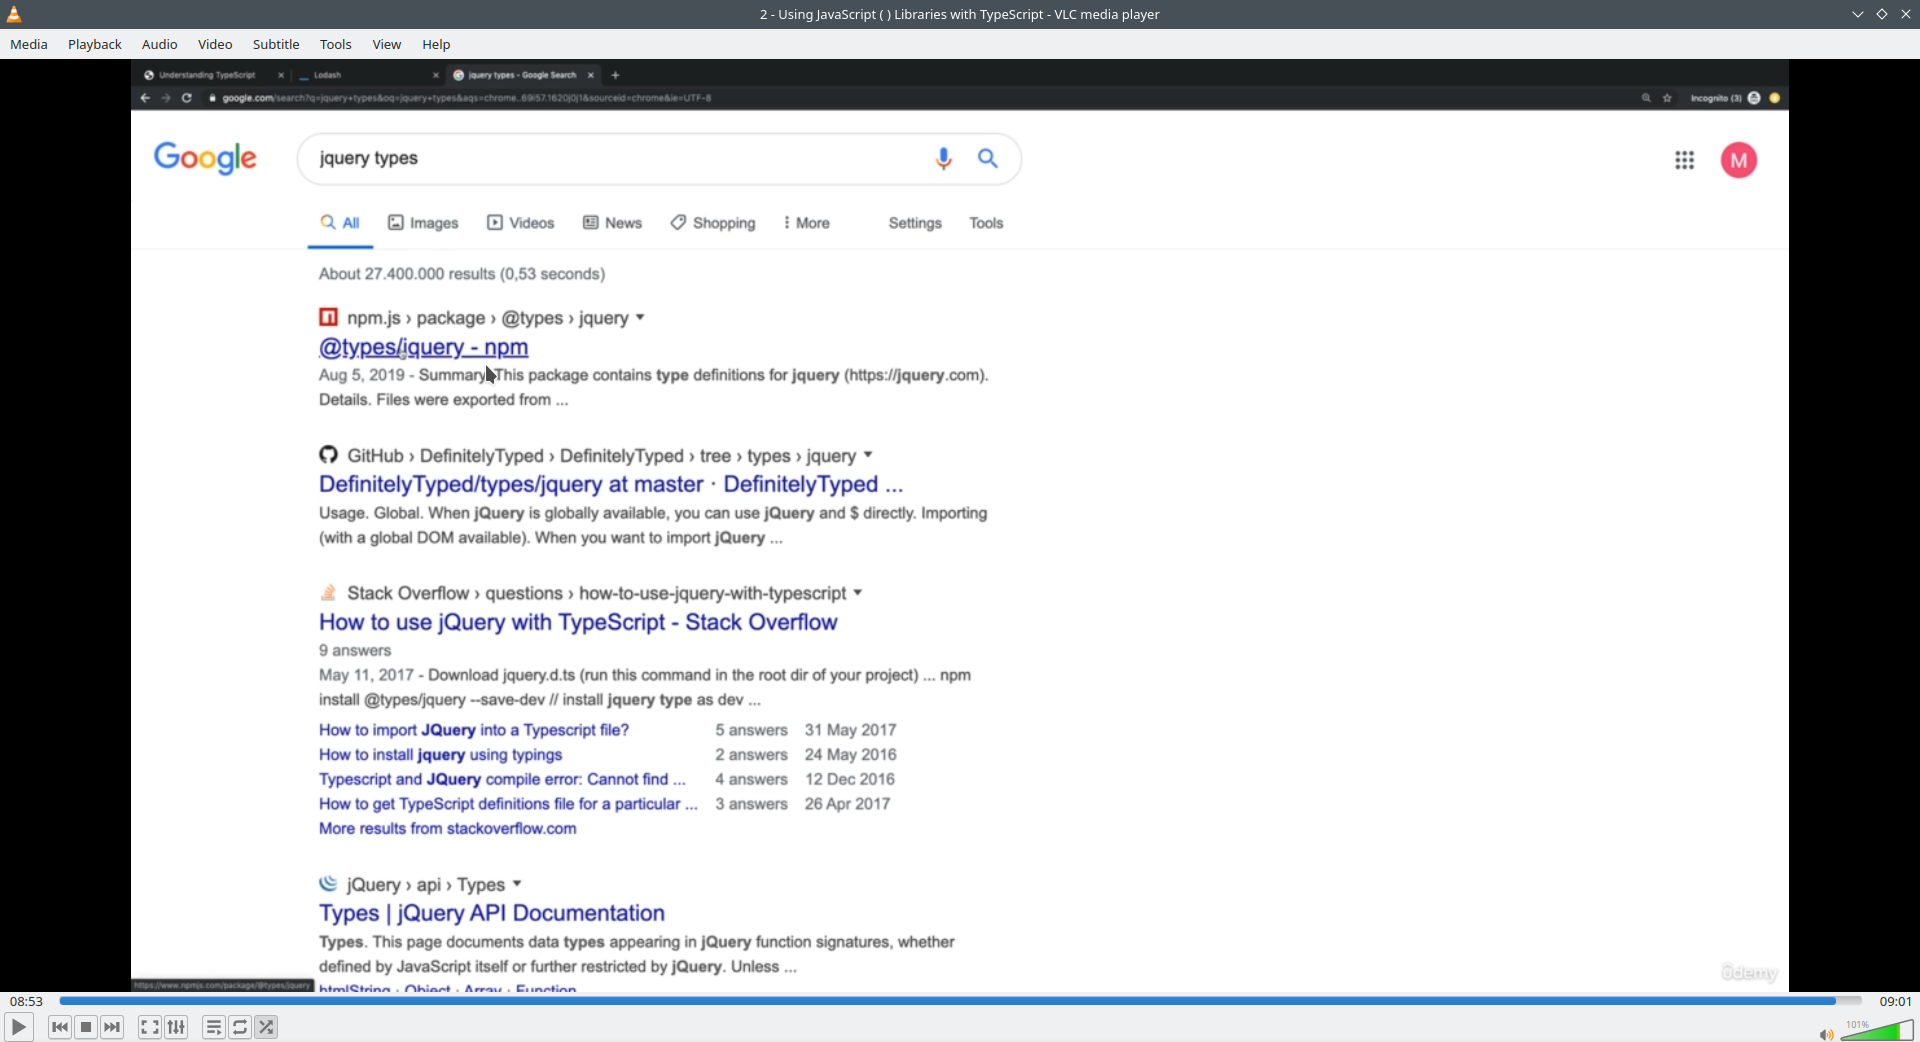The height and width of the screenshot is (1042, 1920).
Task: Expand the GitHub result dropdown arrow
Action: (868, 456)
